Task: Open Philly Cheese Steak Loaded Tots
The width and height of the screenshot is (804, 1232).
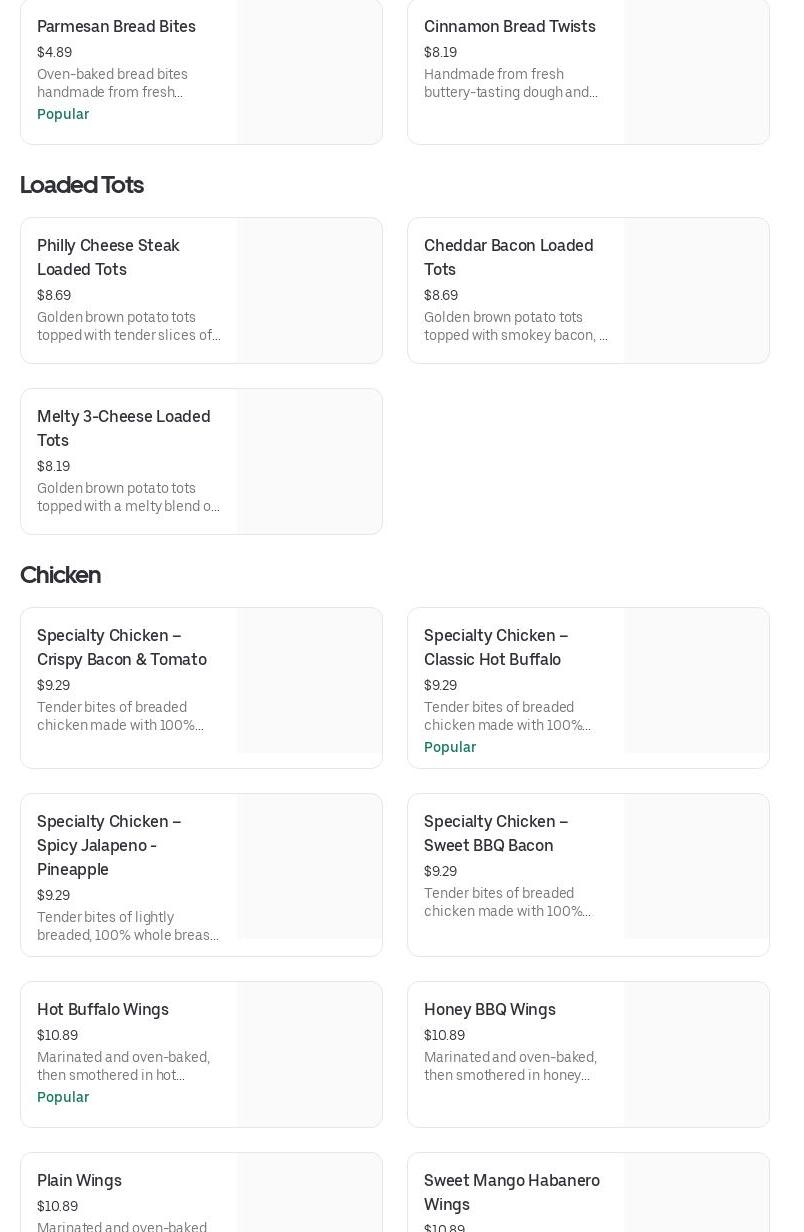Action: (108, 257)
